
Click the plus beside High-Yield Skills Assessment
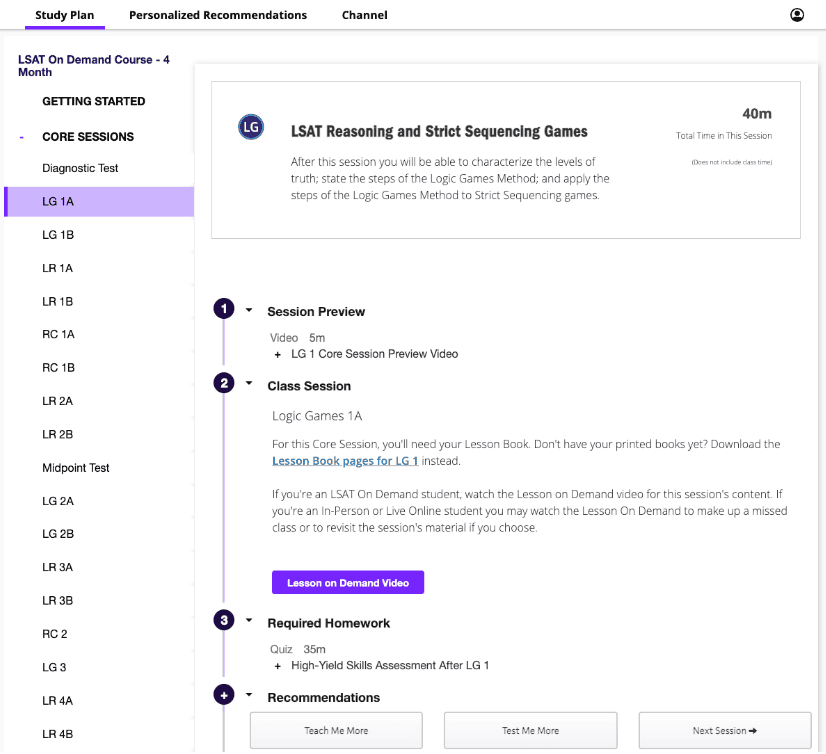point(277,666)
